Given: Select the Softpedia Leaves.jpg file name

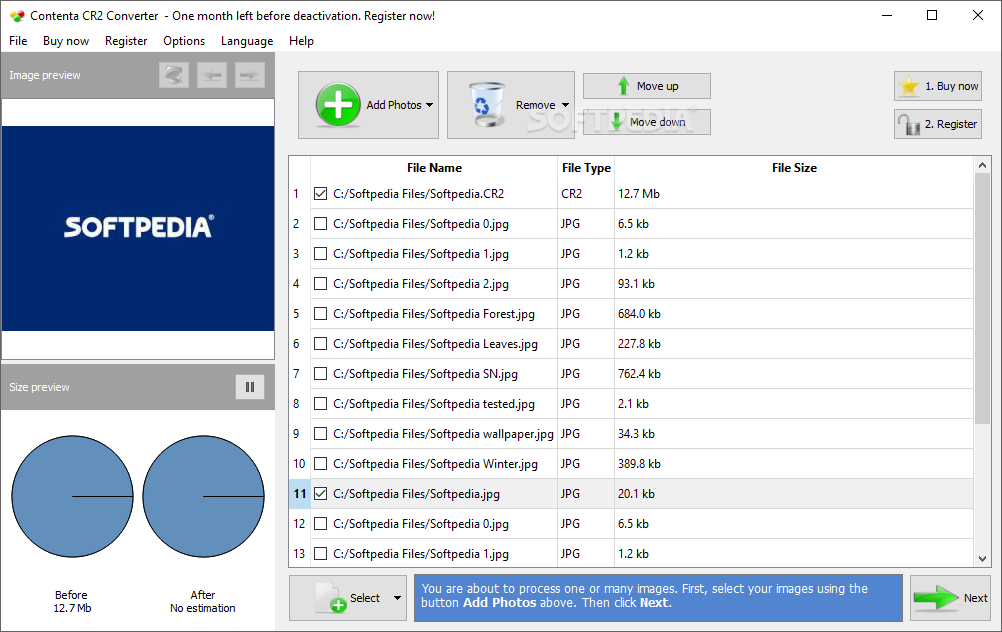Looking at the screenshot, I should [435, 344].
